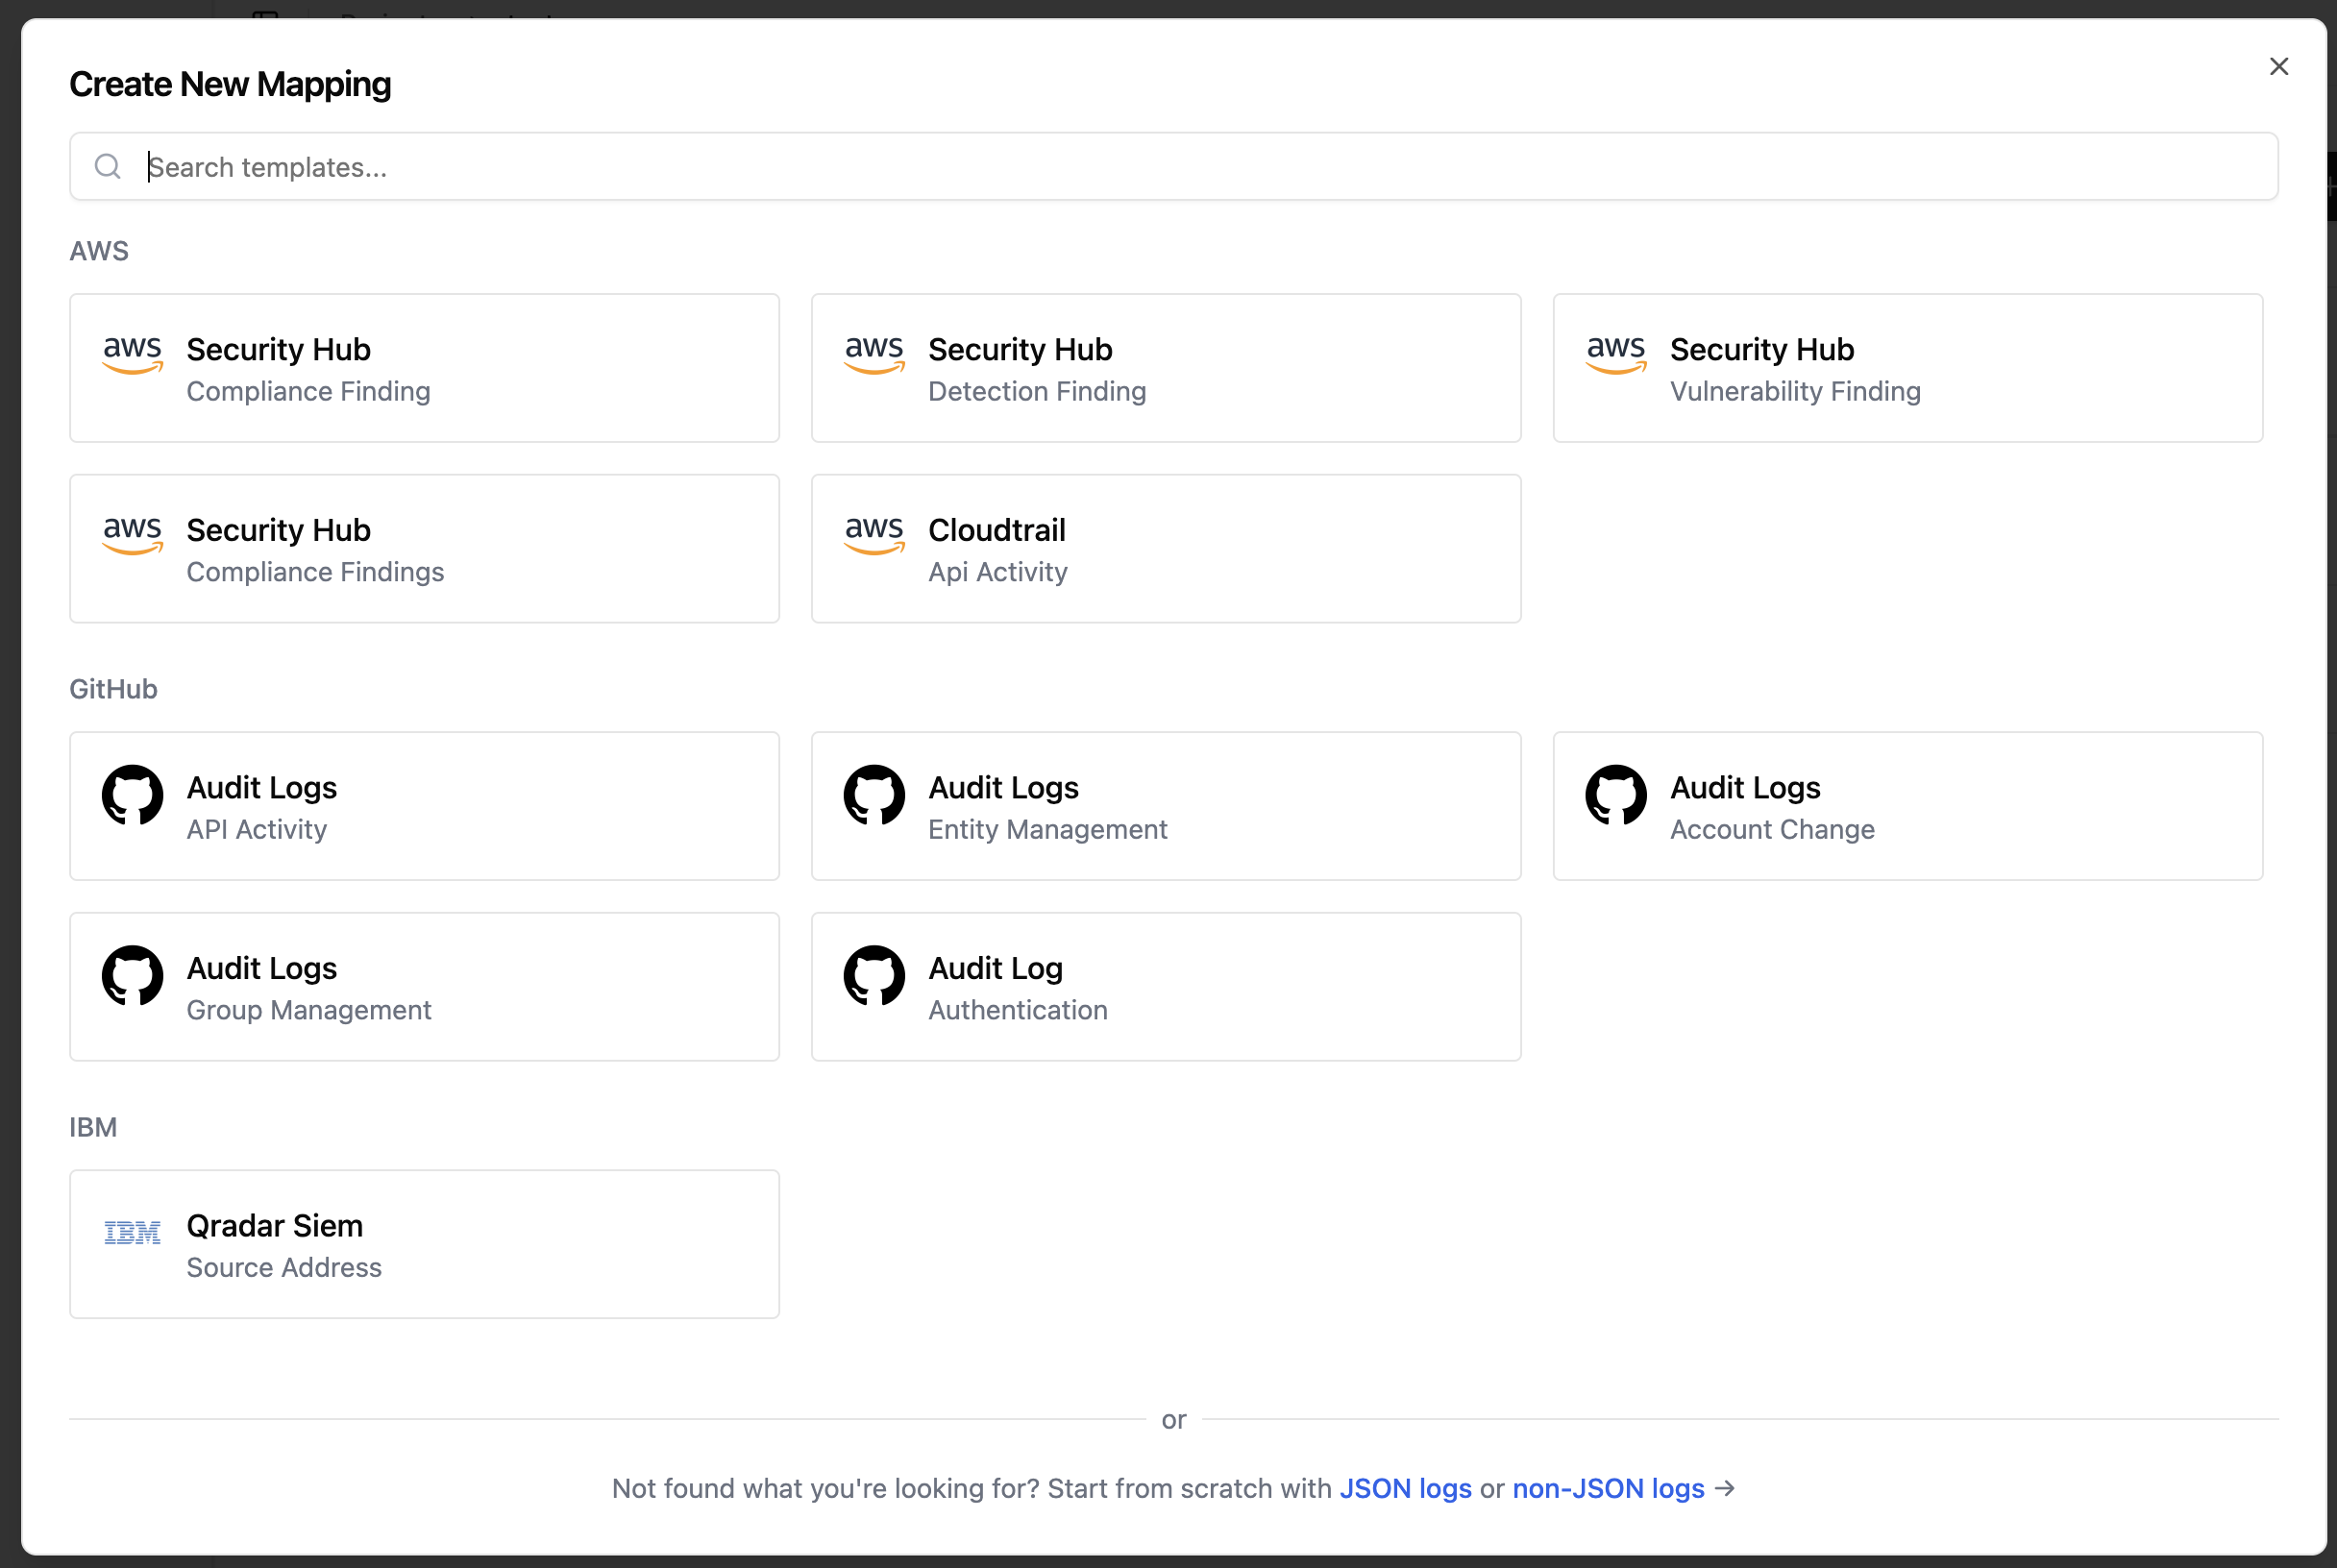Choose Security Hub Vulnerability Finding title
2337x1568 pixels.
pos(1761,350)
